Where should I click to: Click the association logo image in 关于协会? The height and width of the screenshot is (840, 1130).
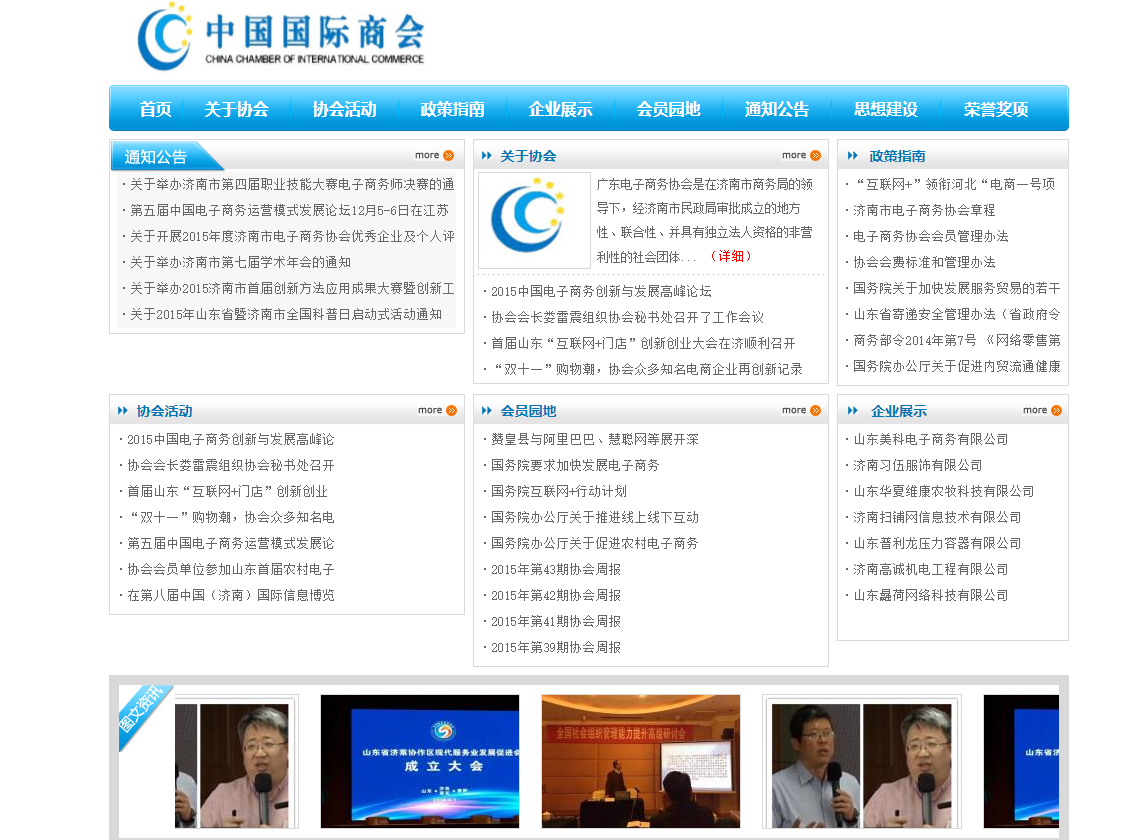click(x=534, y=220)
